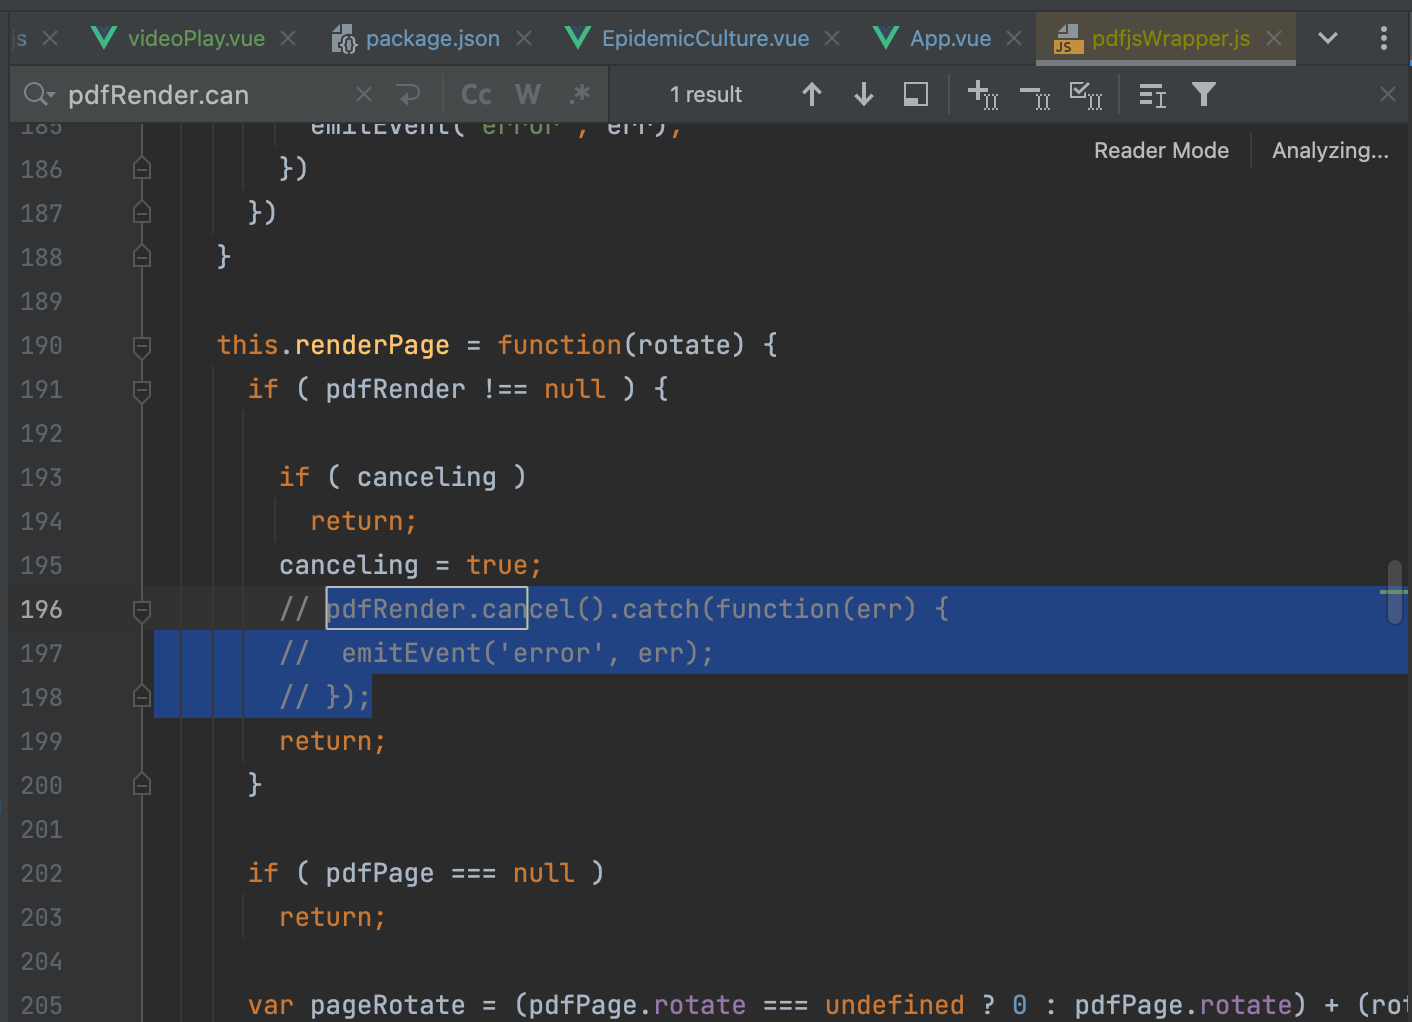
Task: Unselect the current occurrence
Action: 1035,95
